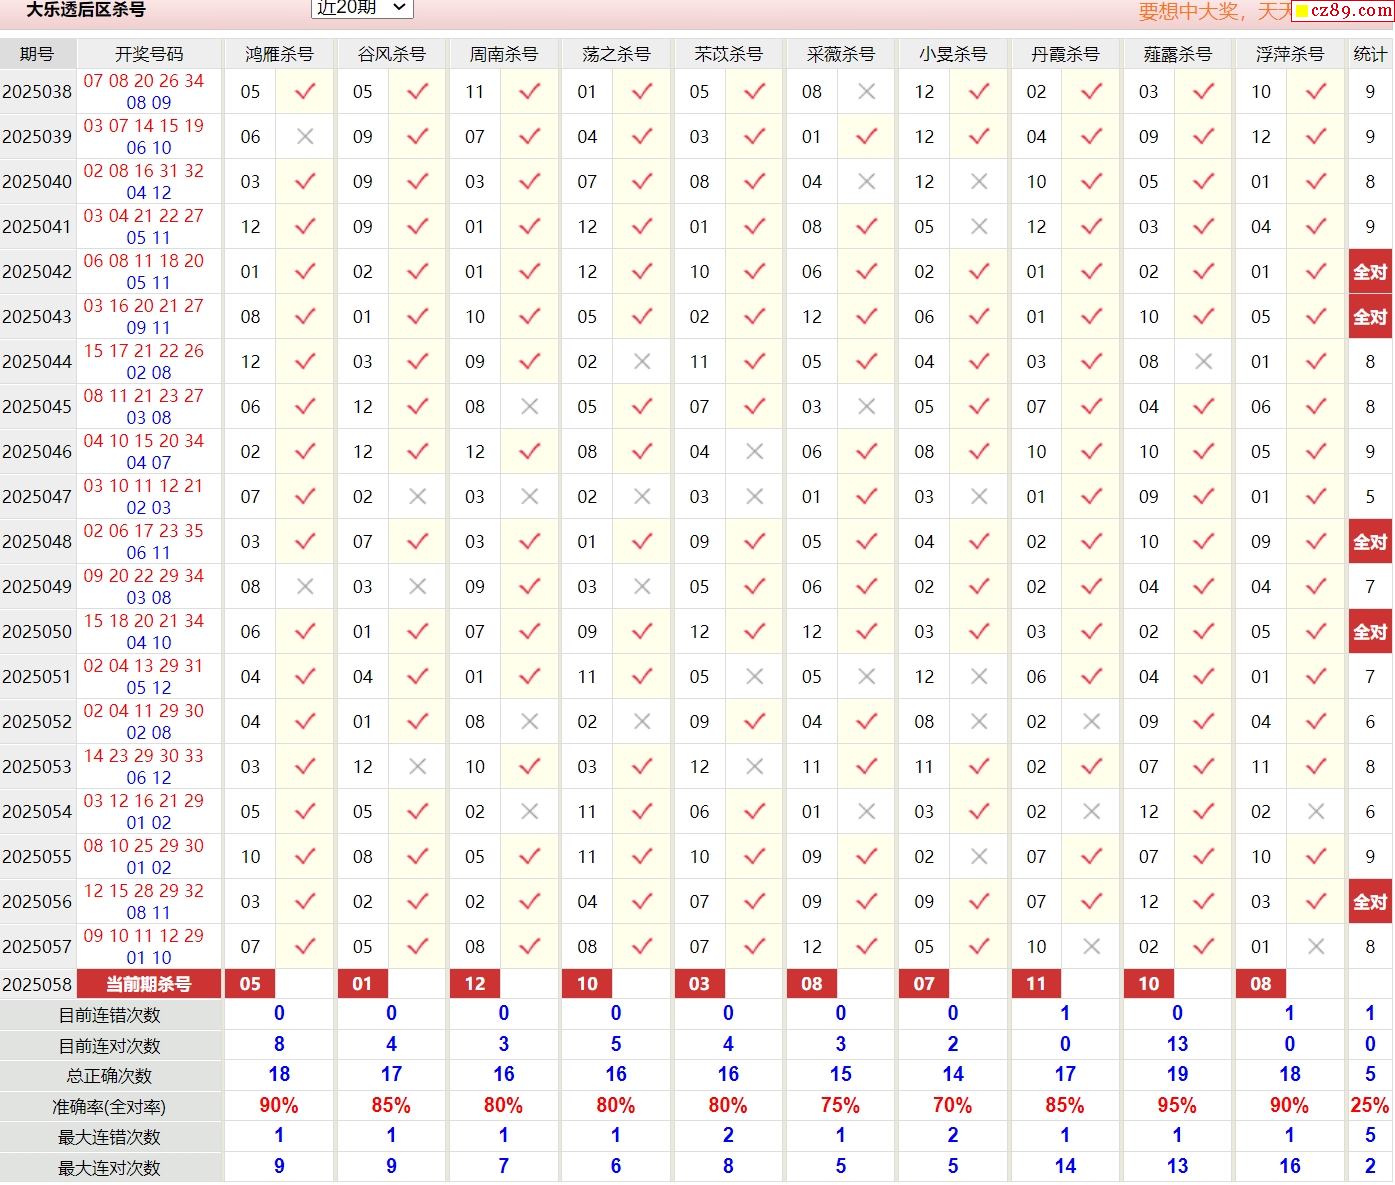This screenshot has width=1395, height=1185.
Task: Click current kill number 07 under 小旻杀号
Action: pyautogui.click(x=924, y=984)
